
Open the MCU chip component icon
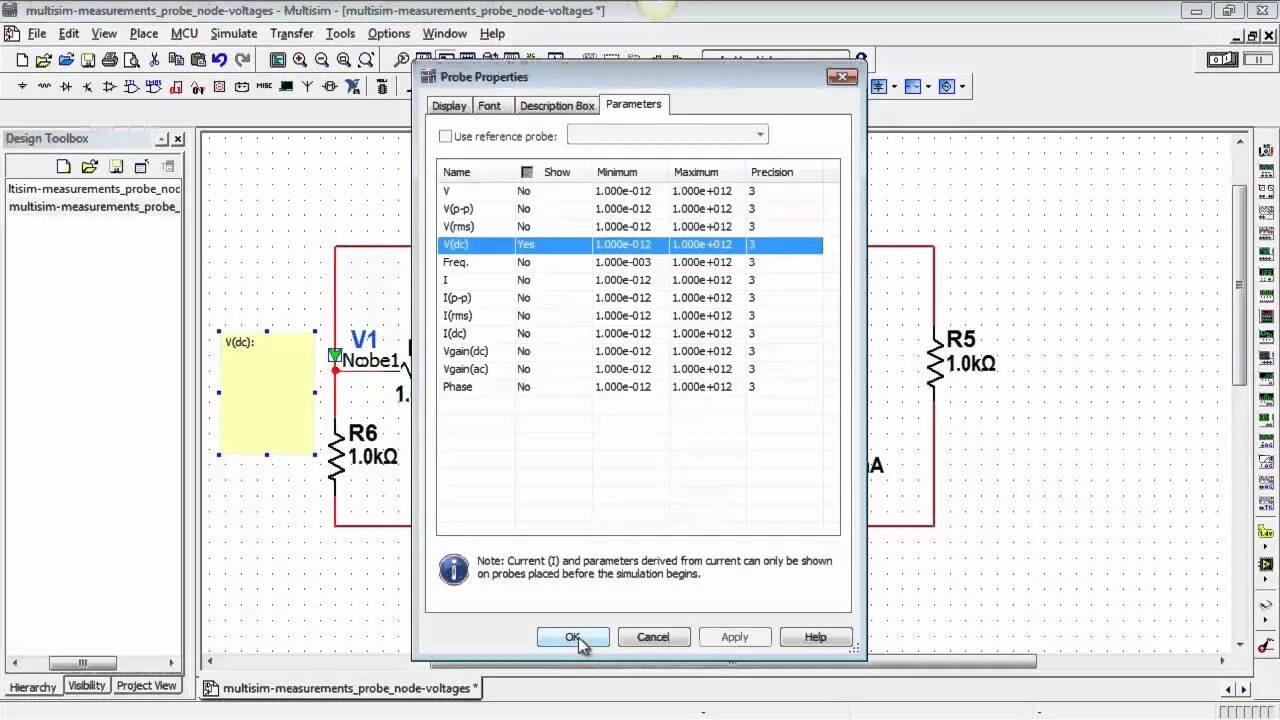pyautogui.click(x=381, y=86)
